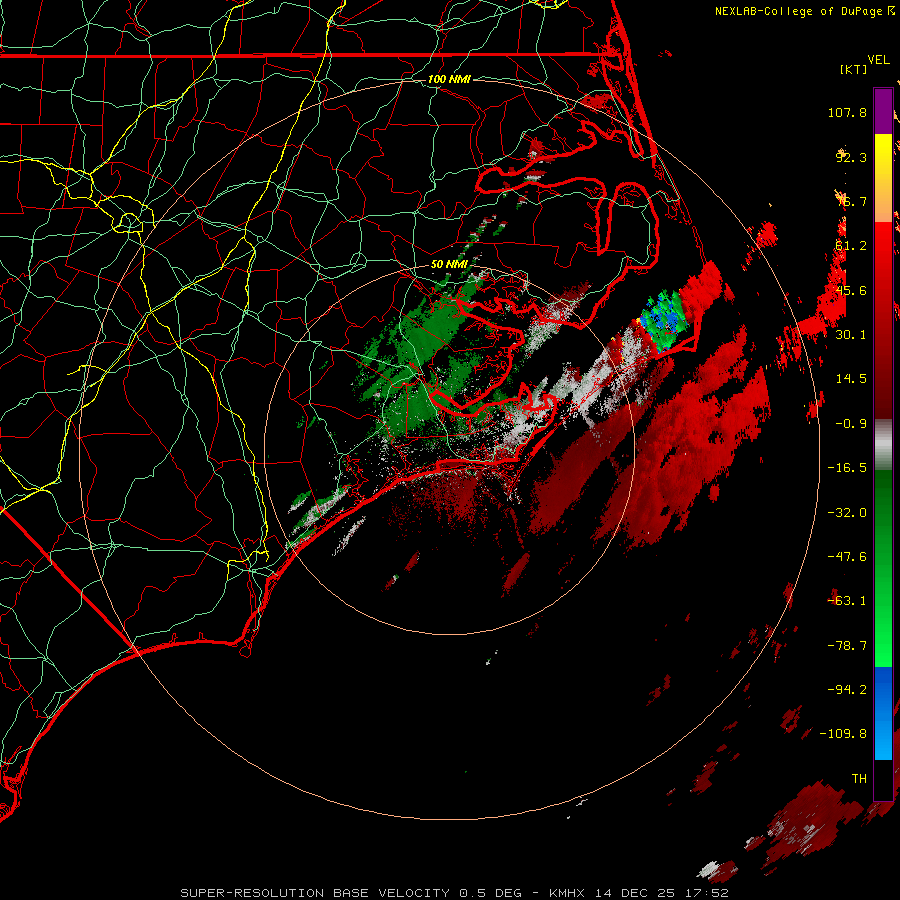This screenshot has width=900, height=900.
Task: Click the 107.8 velocity scale value
Action: coord(847,112)
